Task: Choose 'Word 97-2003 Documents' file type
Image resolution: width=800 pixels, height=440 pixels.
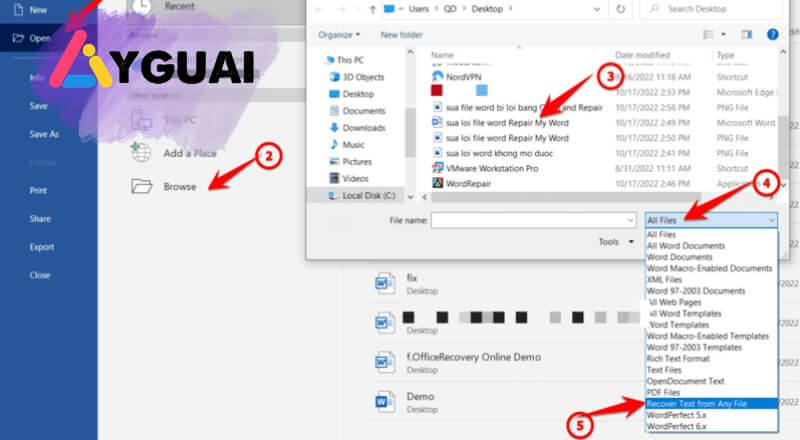Action: coord(696,291)
